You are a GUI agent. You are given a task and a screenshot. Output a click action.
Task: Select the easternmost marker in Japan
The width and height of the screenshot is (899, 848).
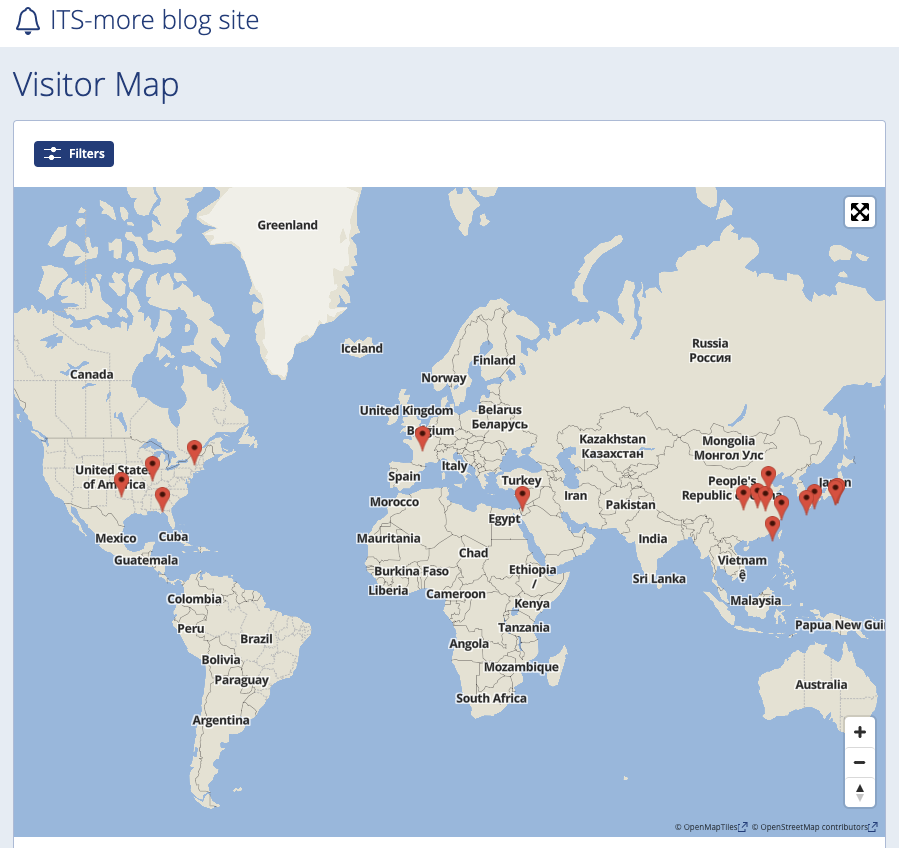coord(836,489)
